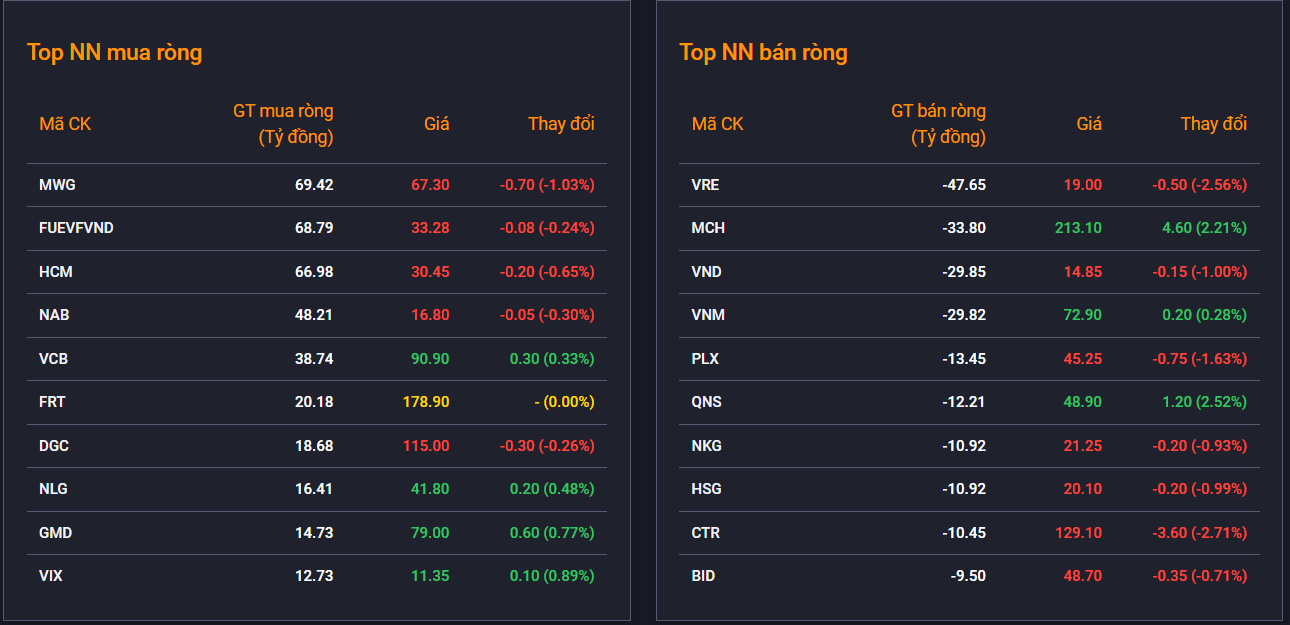Sort by GT mua ròng column header
Screen dimensions: 1290x625
[283, 124]
